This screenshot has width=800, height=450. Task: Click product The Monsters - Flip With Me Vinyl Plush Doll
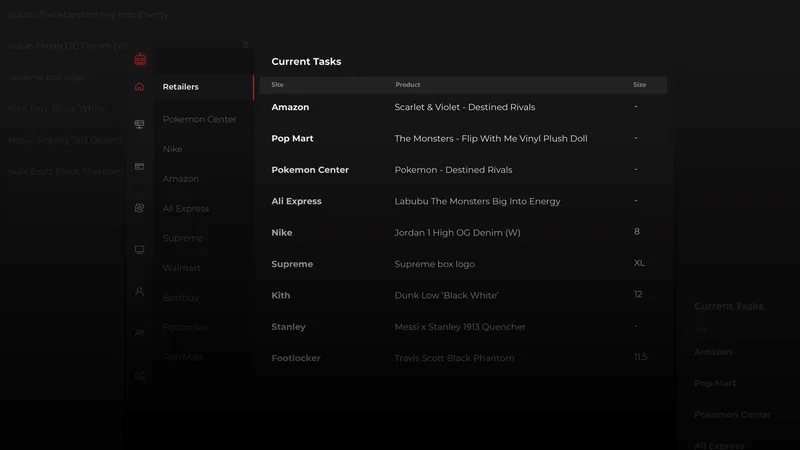coord(491,138)
